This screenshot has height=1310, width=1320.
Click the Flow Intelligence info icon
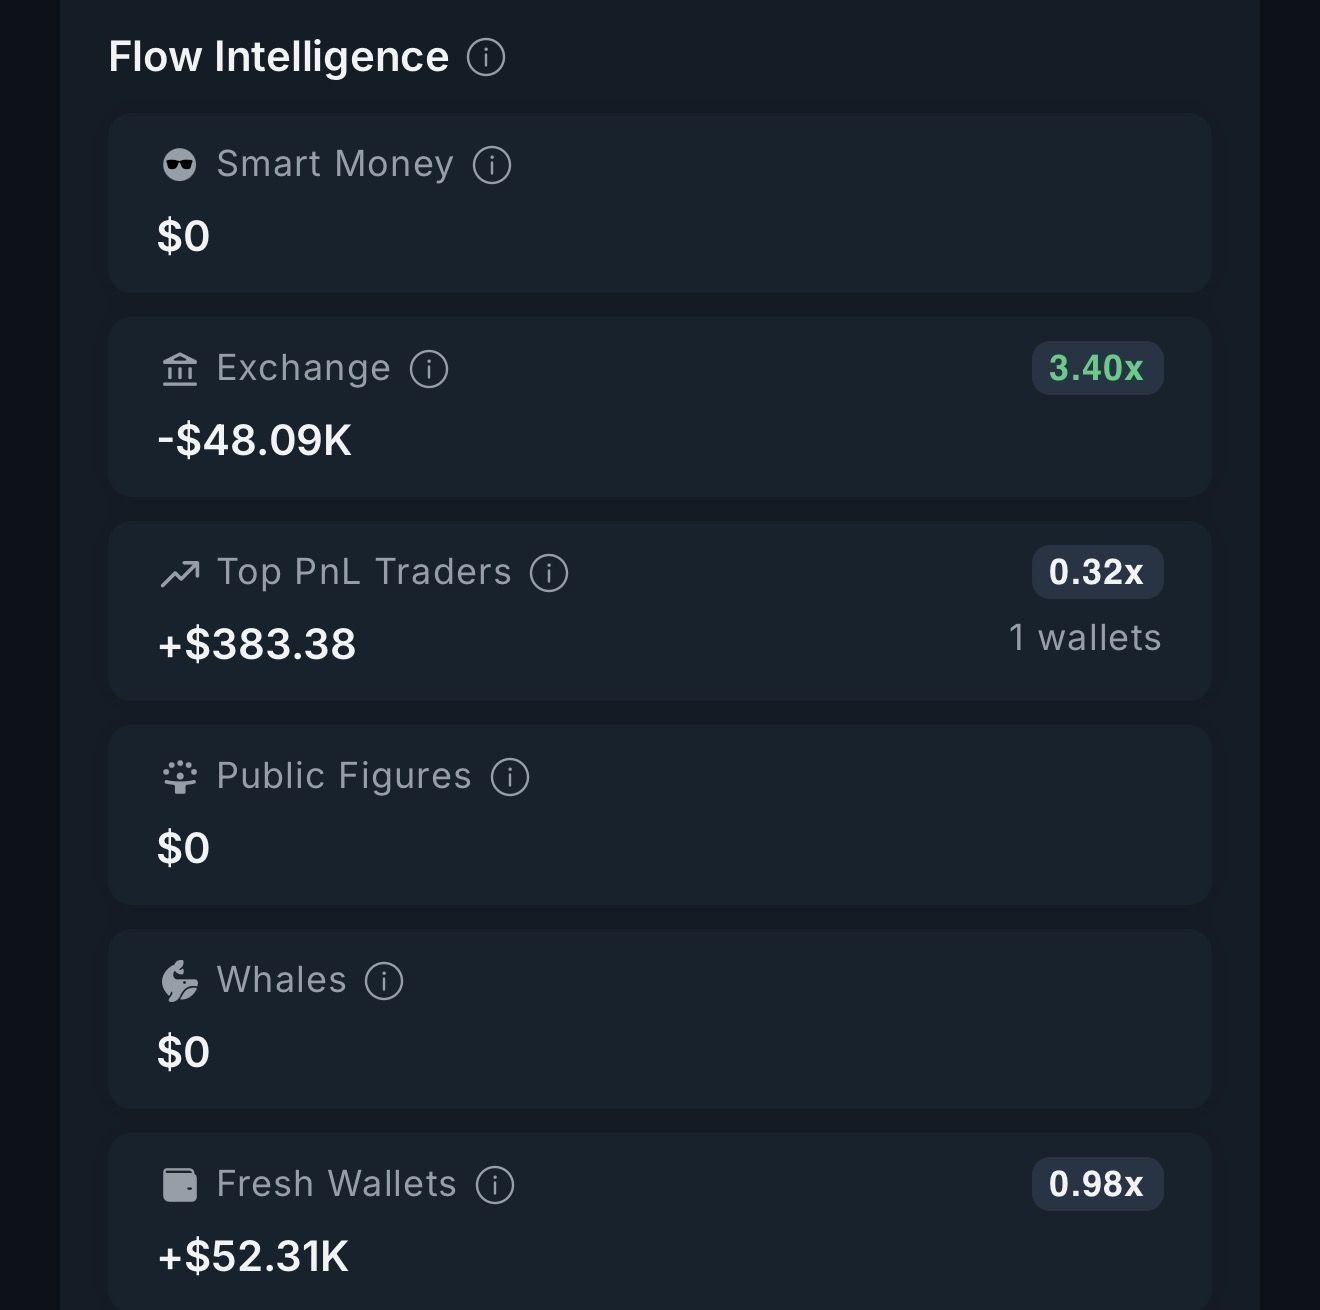[486, 57]
